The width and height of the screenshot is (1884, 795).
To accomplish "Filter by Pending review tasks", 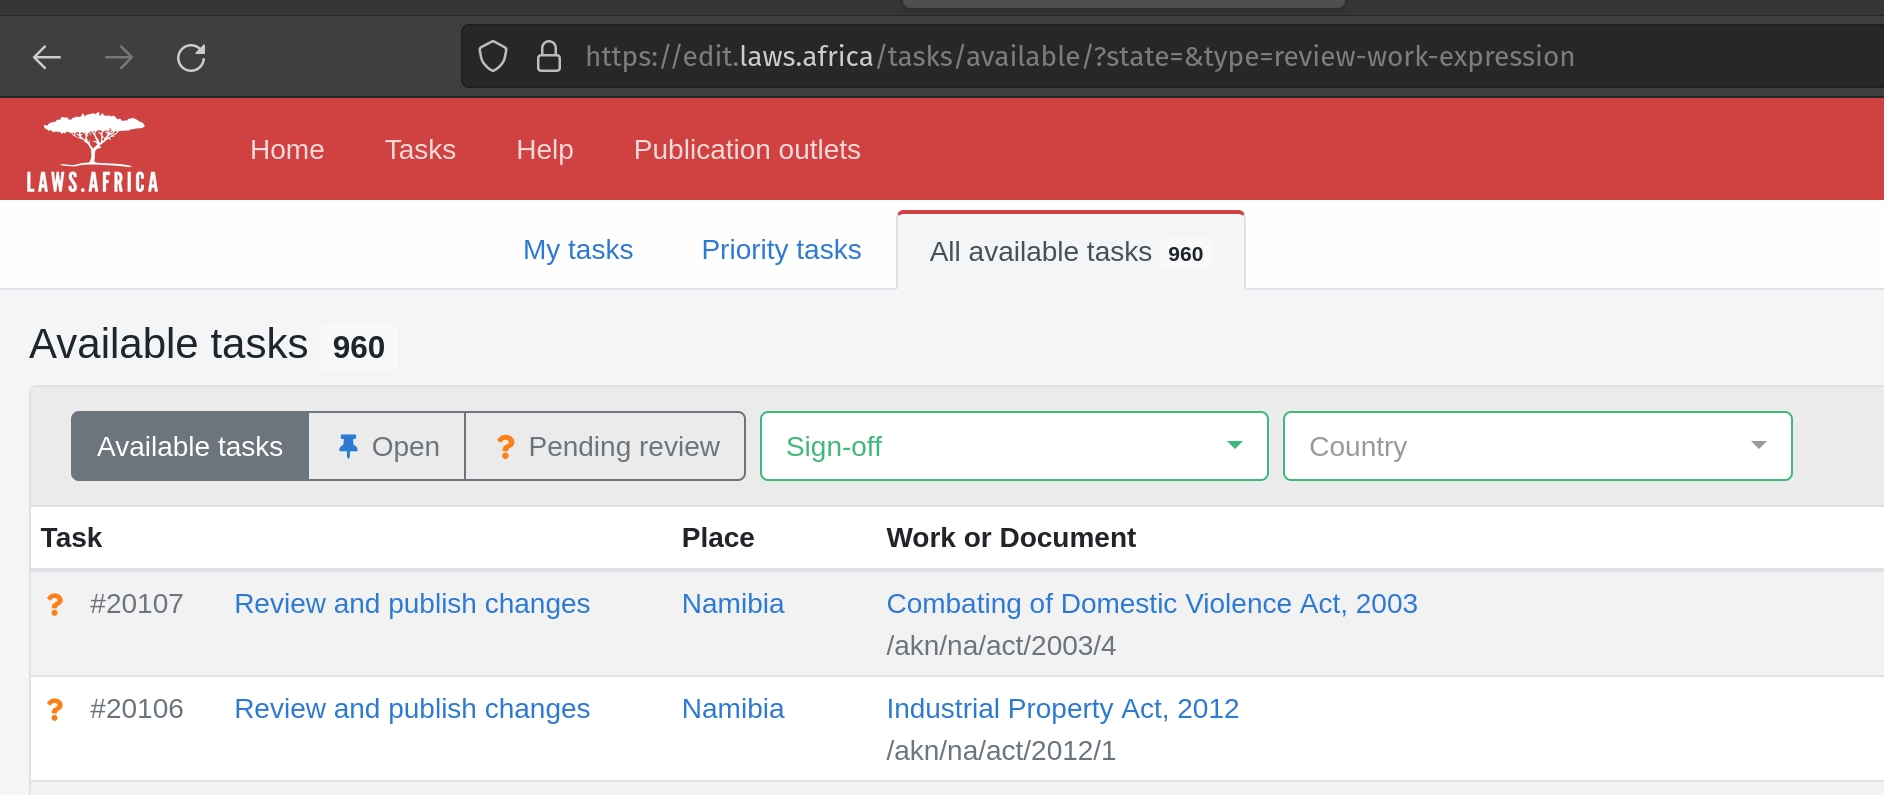I will pyautogui.click(x=606, y=446).
